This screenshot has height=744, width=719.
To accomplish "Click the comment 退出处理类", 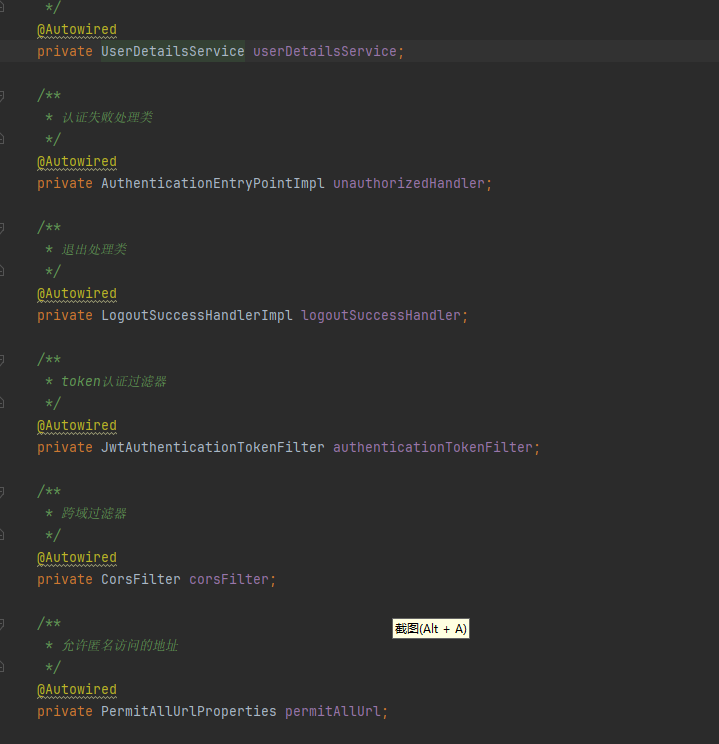I will click(x=94, y=249).
